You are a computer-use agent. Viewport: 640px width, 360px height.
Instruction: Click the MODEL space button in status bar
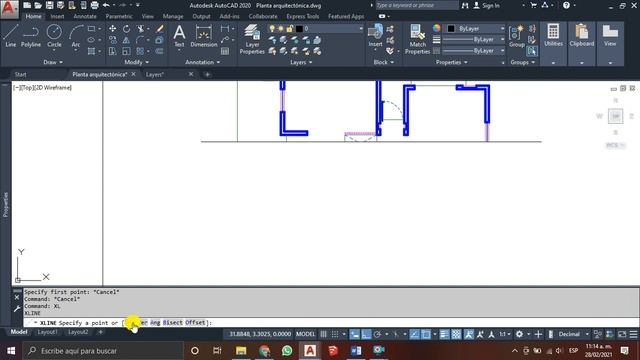305,334
